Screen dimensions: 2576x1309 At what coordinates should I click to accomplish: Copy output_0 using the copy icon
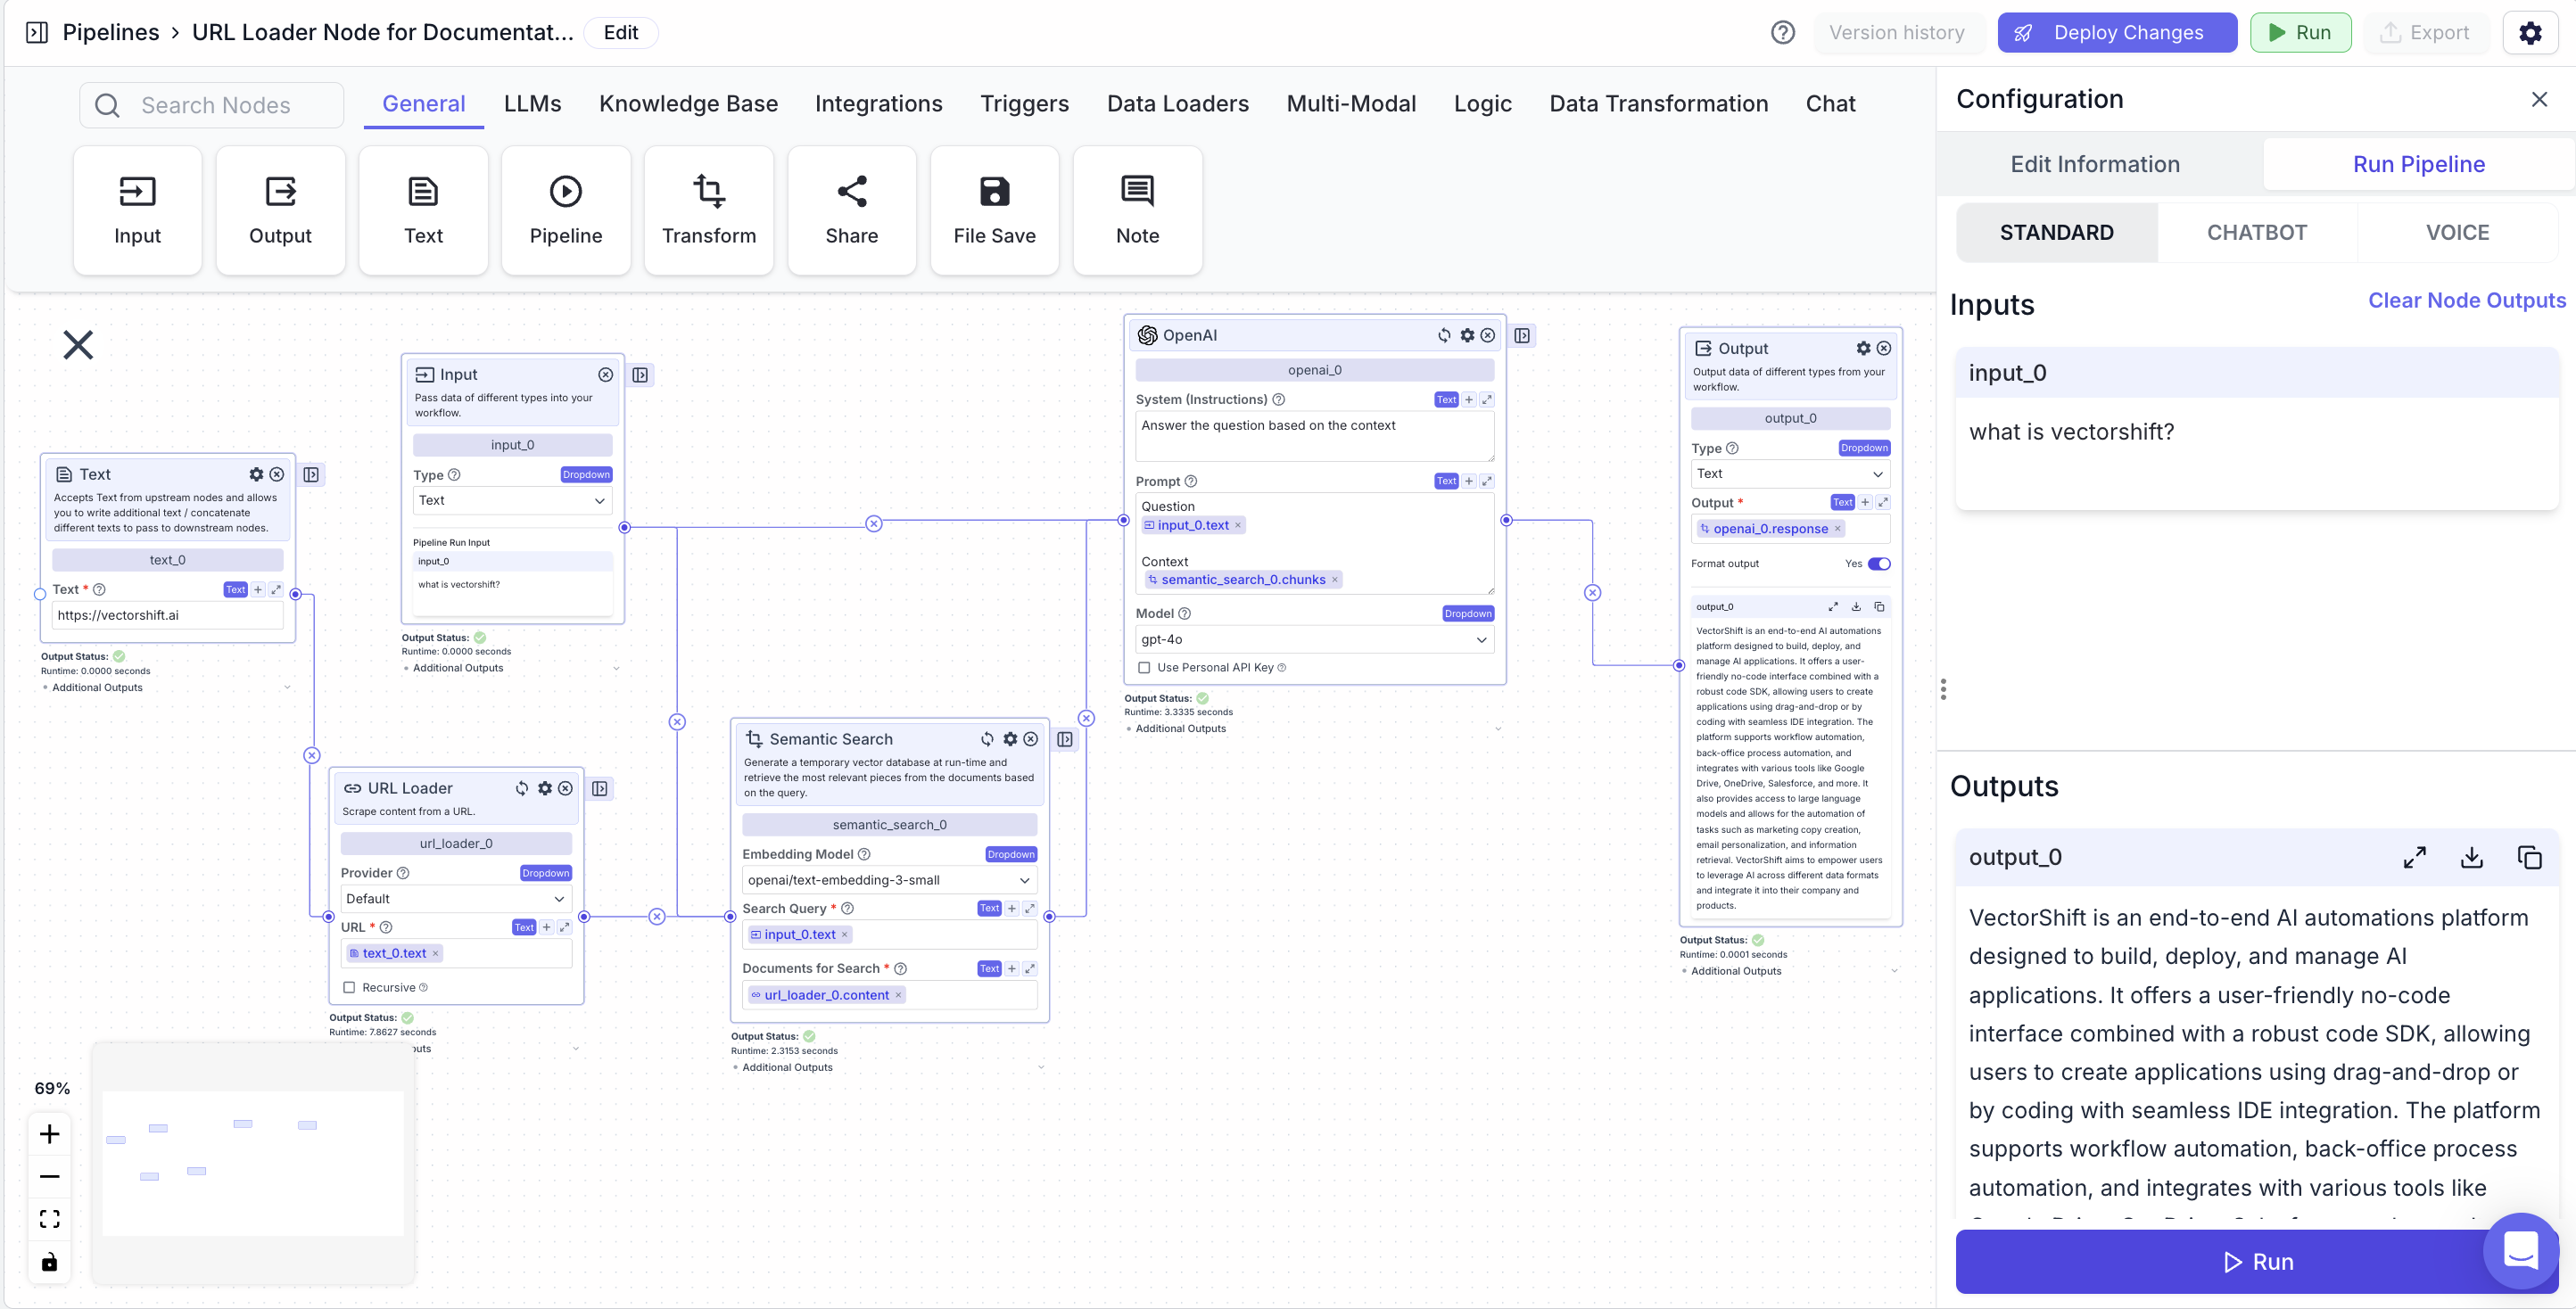click(2529, 857)
